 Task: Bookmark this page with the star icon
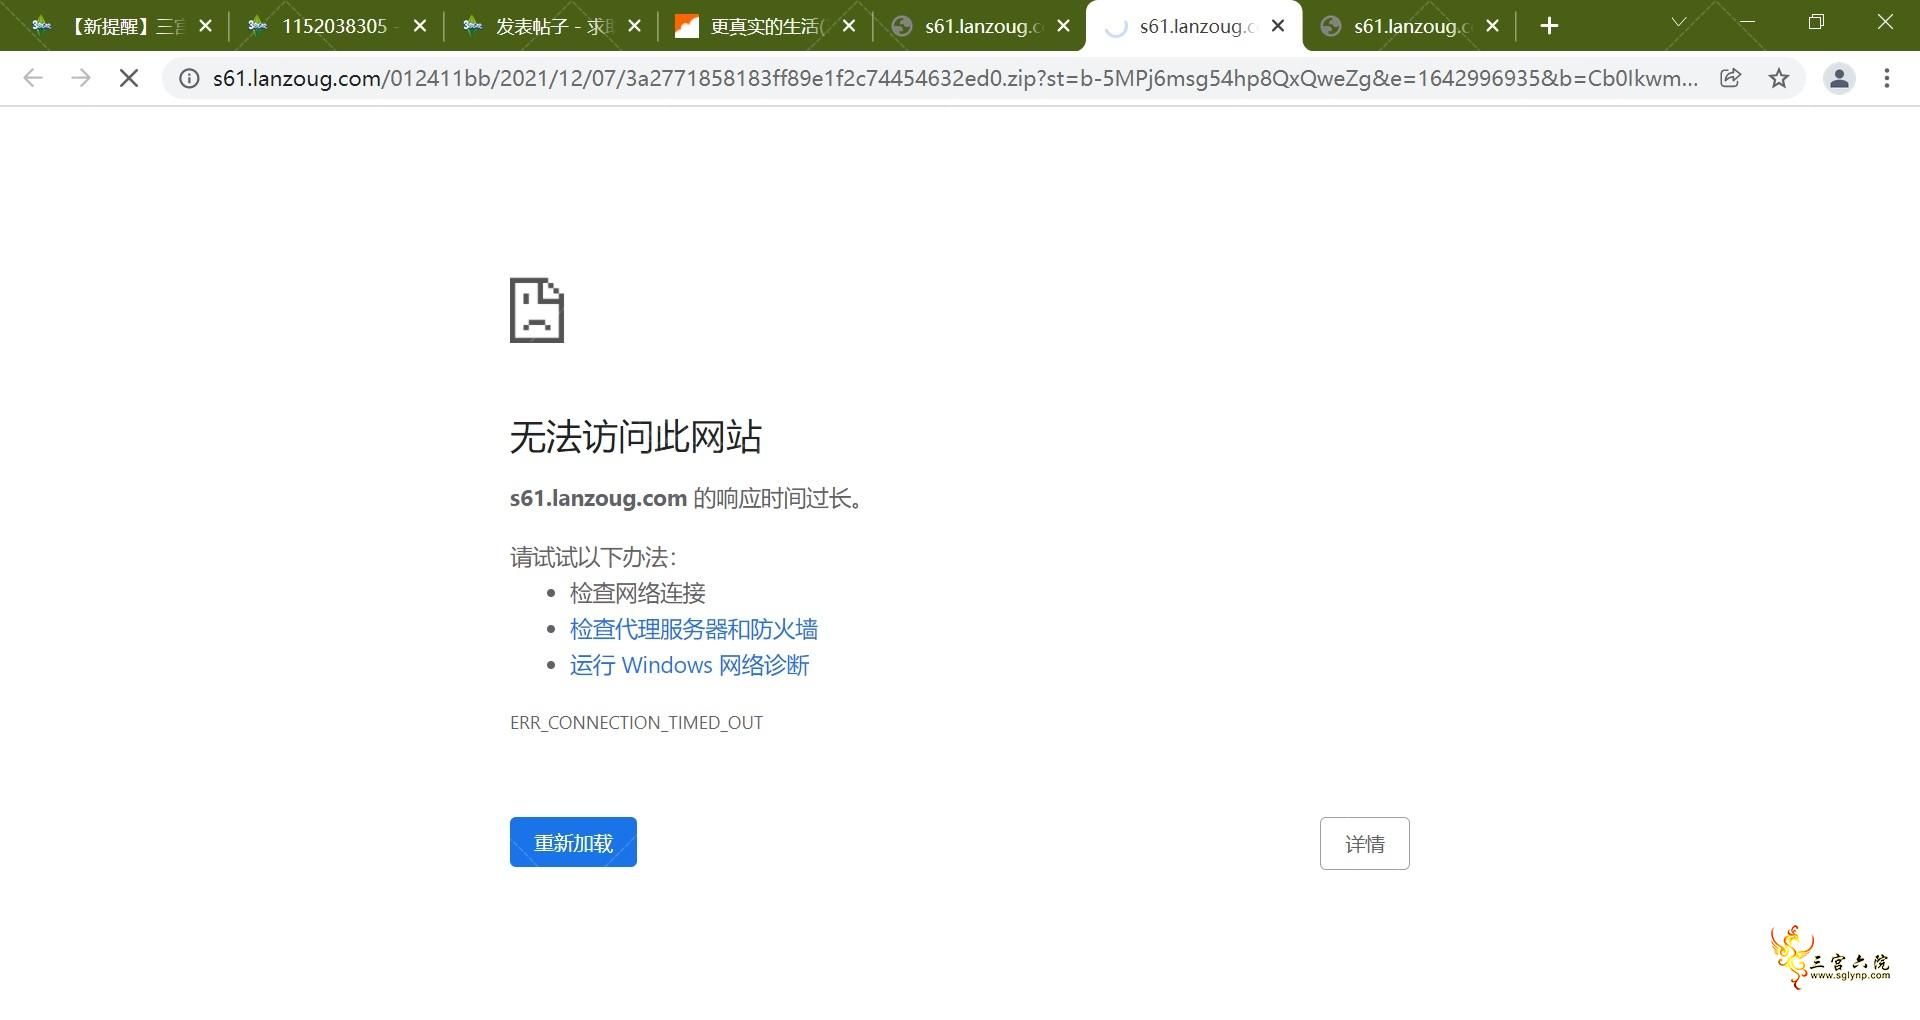pos(1779,78)
